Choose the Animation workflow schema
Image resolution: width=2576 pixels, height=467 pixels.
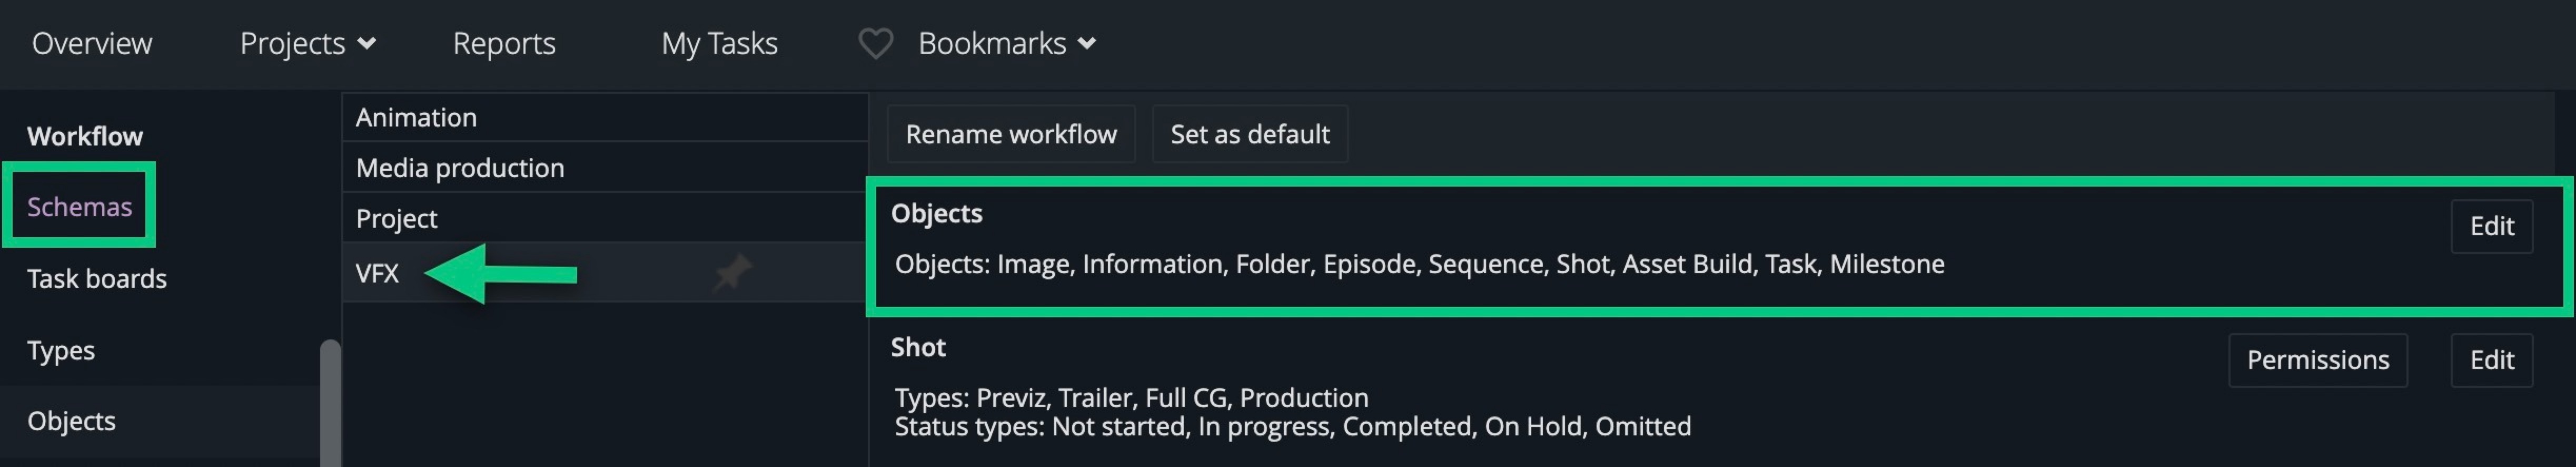click(x=605, y=117)
